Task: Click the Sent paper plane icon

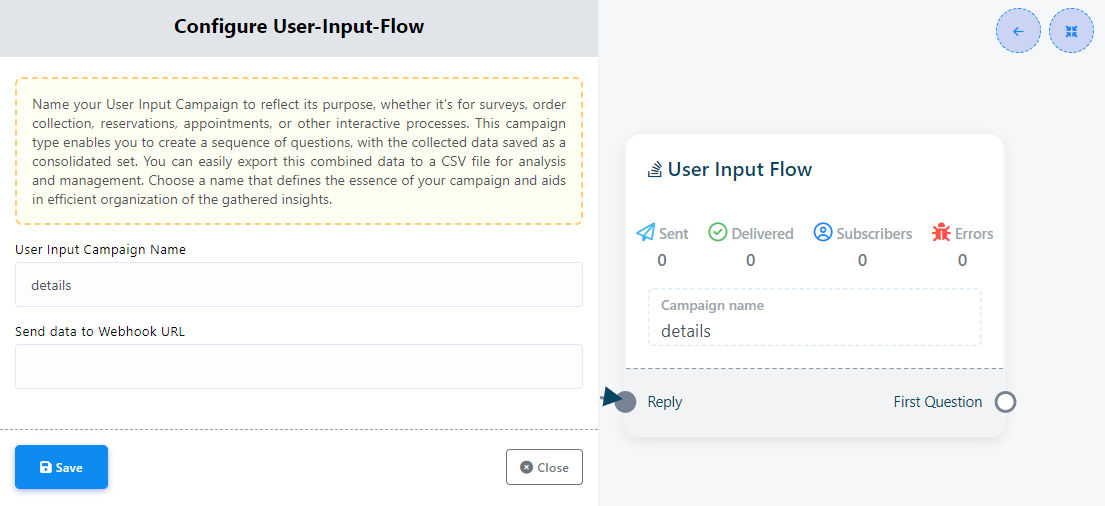Action: pyautogui.click(x=646, y=233)
